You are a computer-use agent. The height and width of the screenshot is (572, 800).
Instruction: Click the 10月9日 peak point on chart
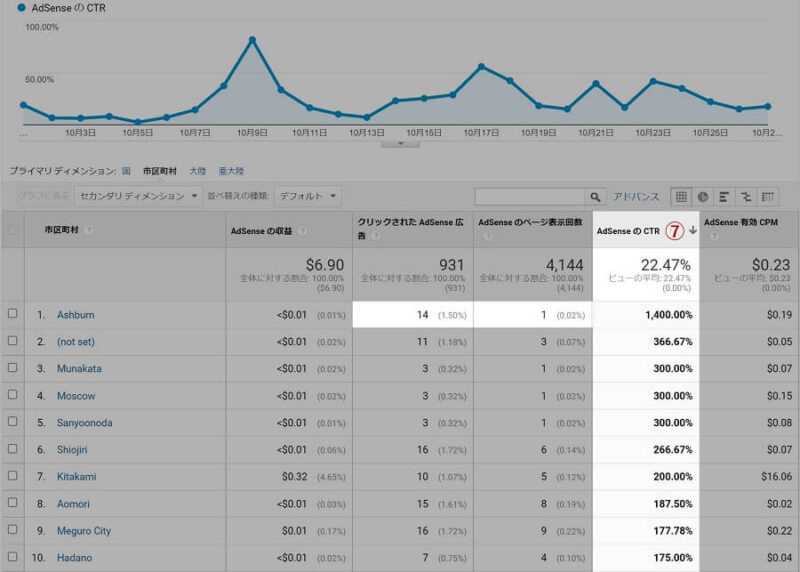253,39
